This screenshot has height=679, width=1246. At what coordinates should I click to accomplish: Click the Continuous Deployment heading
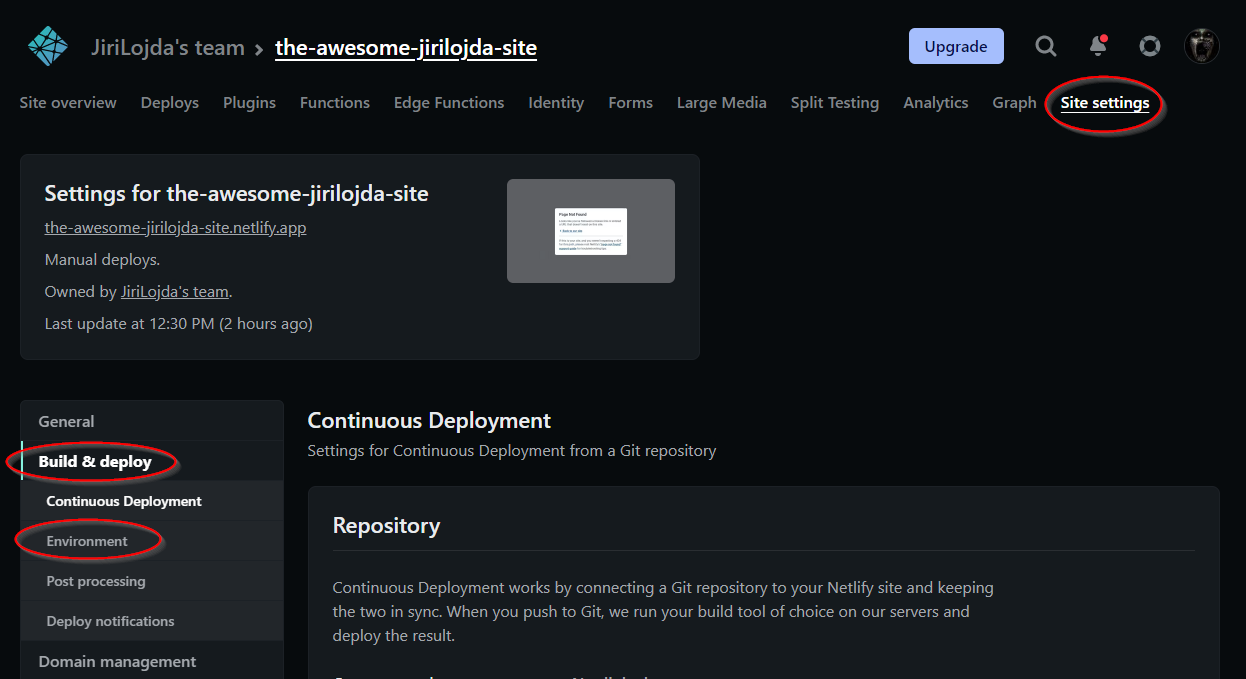coord(429,420)
